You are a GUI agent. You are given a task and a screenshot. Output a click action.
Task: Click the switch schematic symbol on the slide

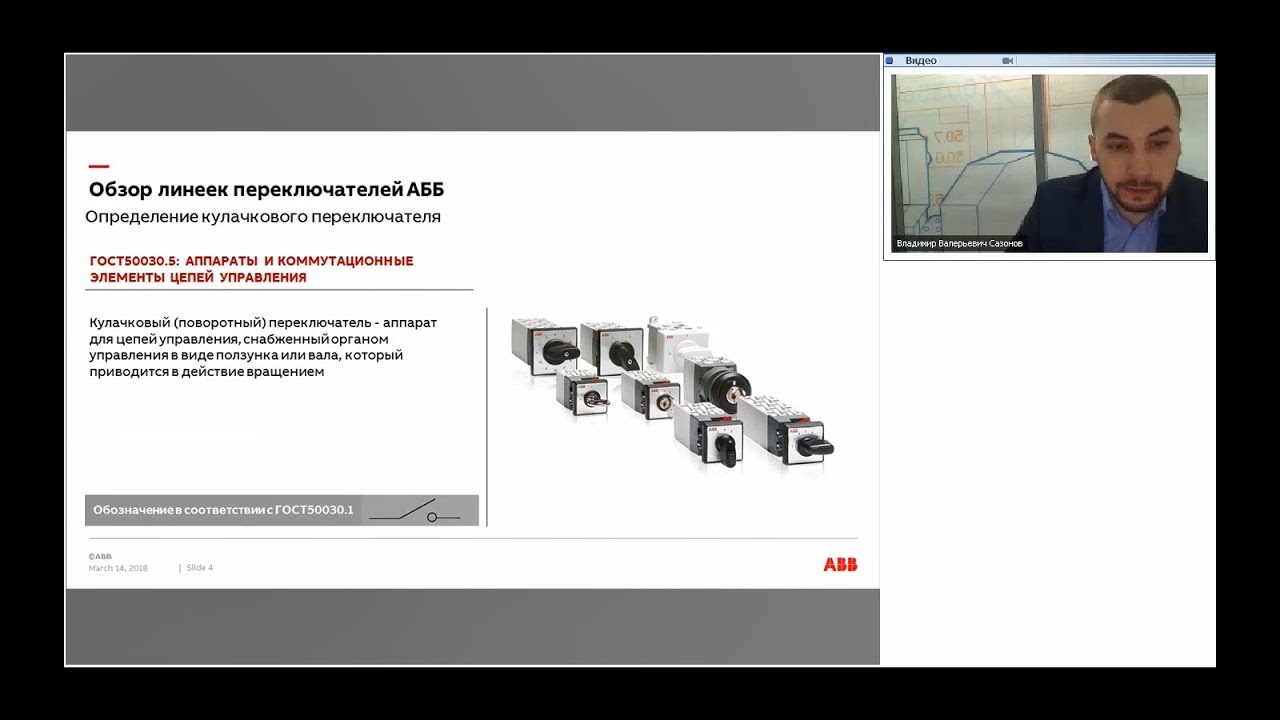[x=414, y=510]
